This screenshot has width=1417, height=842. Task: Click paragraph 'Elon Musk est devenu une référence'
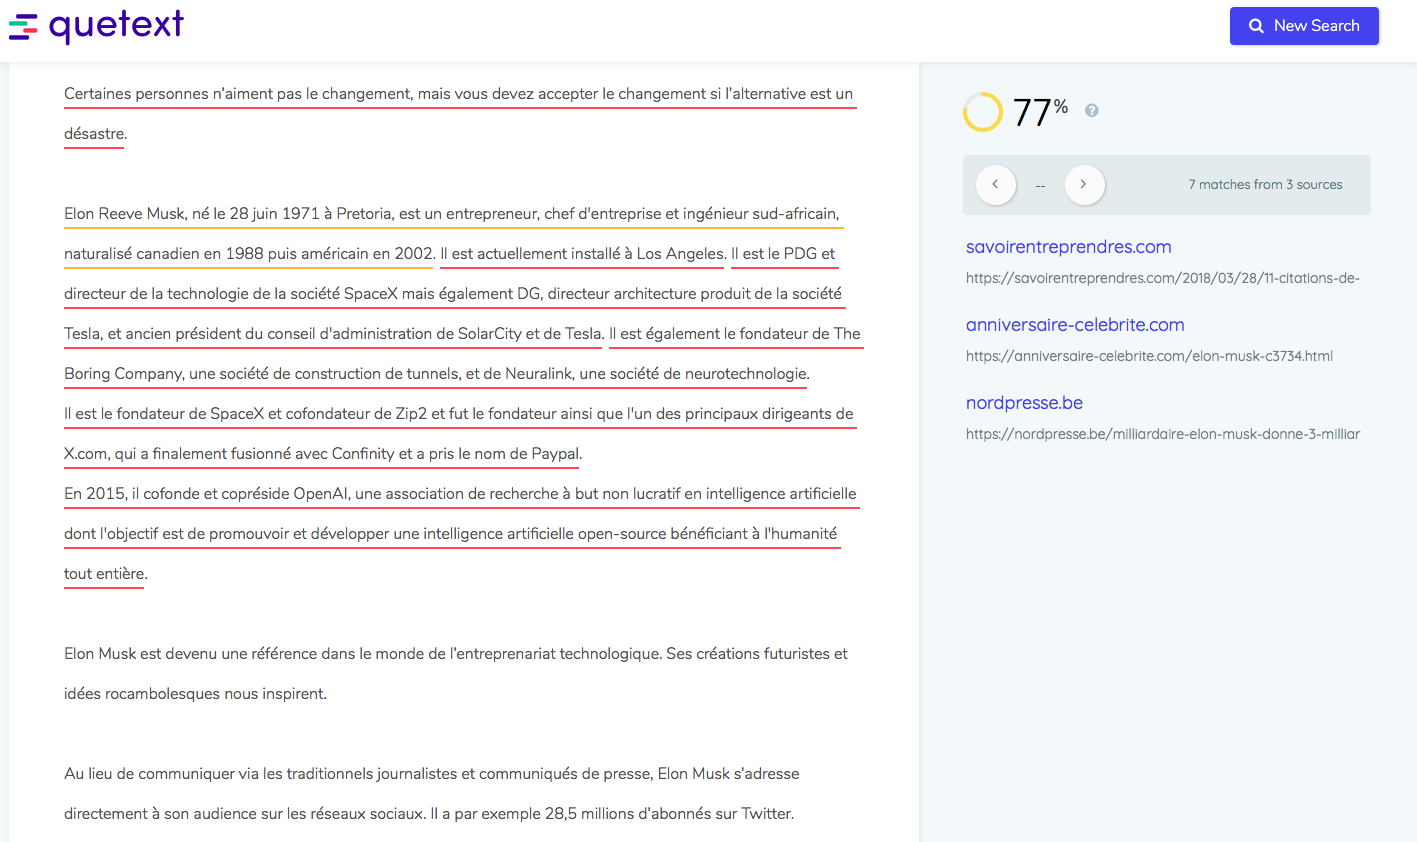pos(456,654)
